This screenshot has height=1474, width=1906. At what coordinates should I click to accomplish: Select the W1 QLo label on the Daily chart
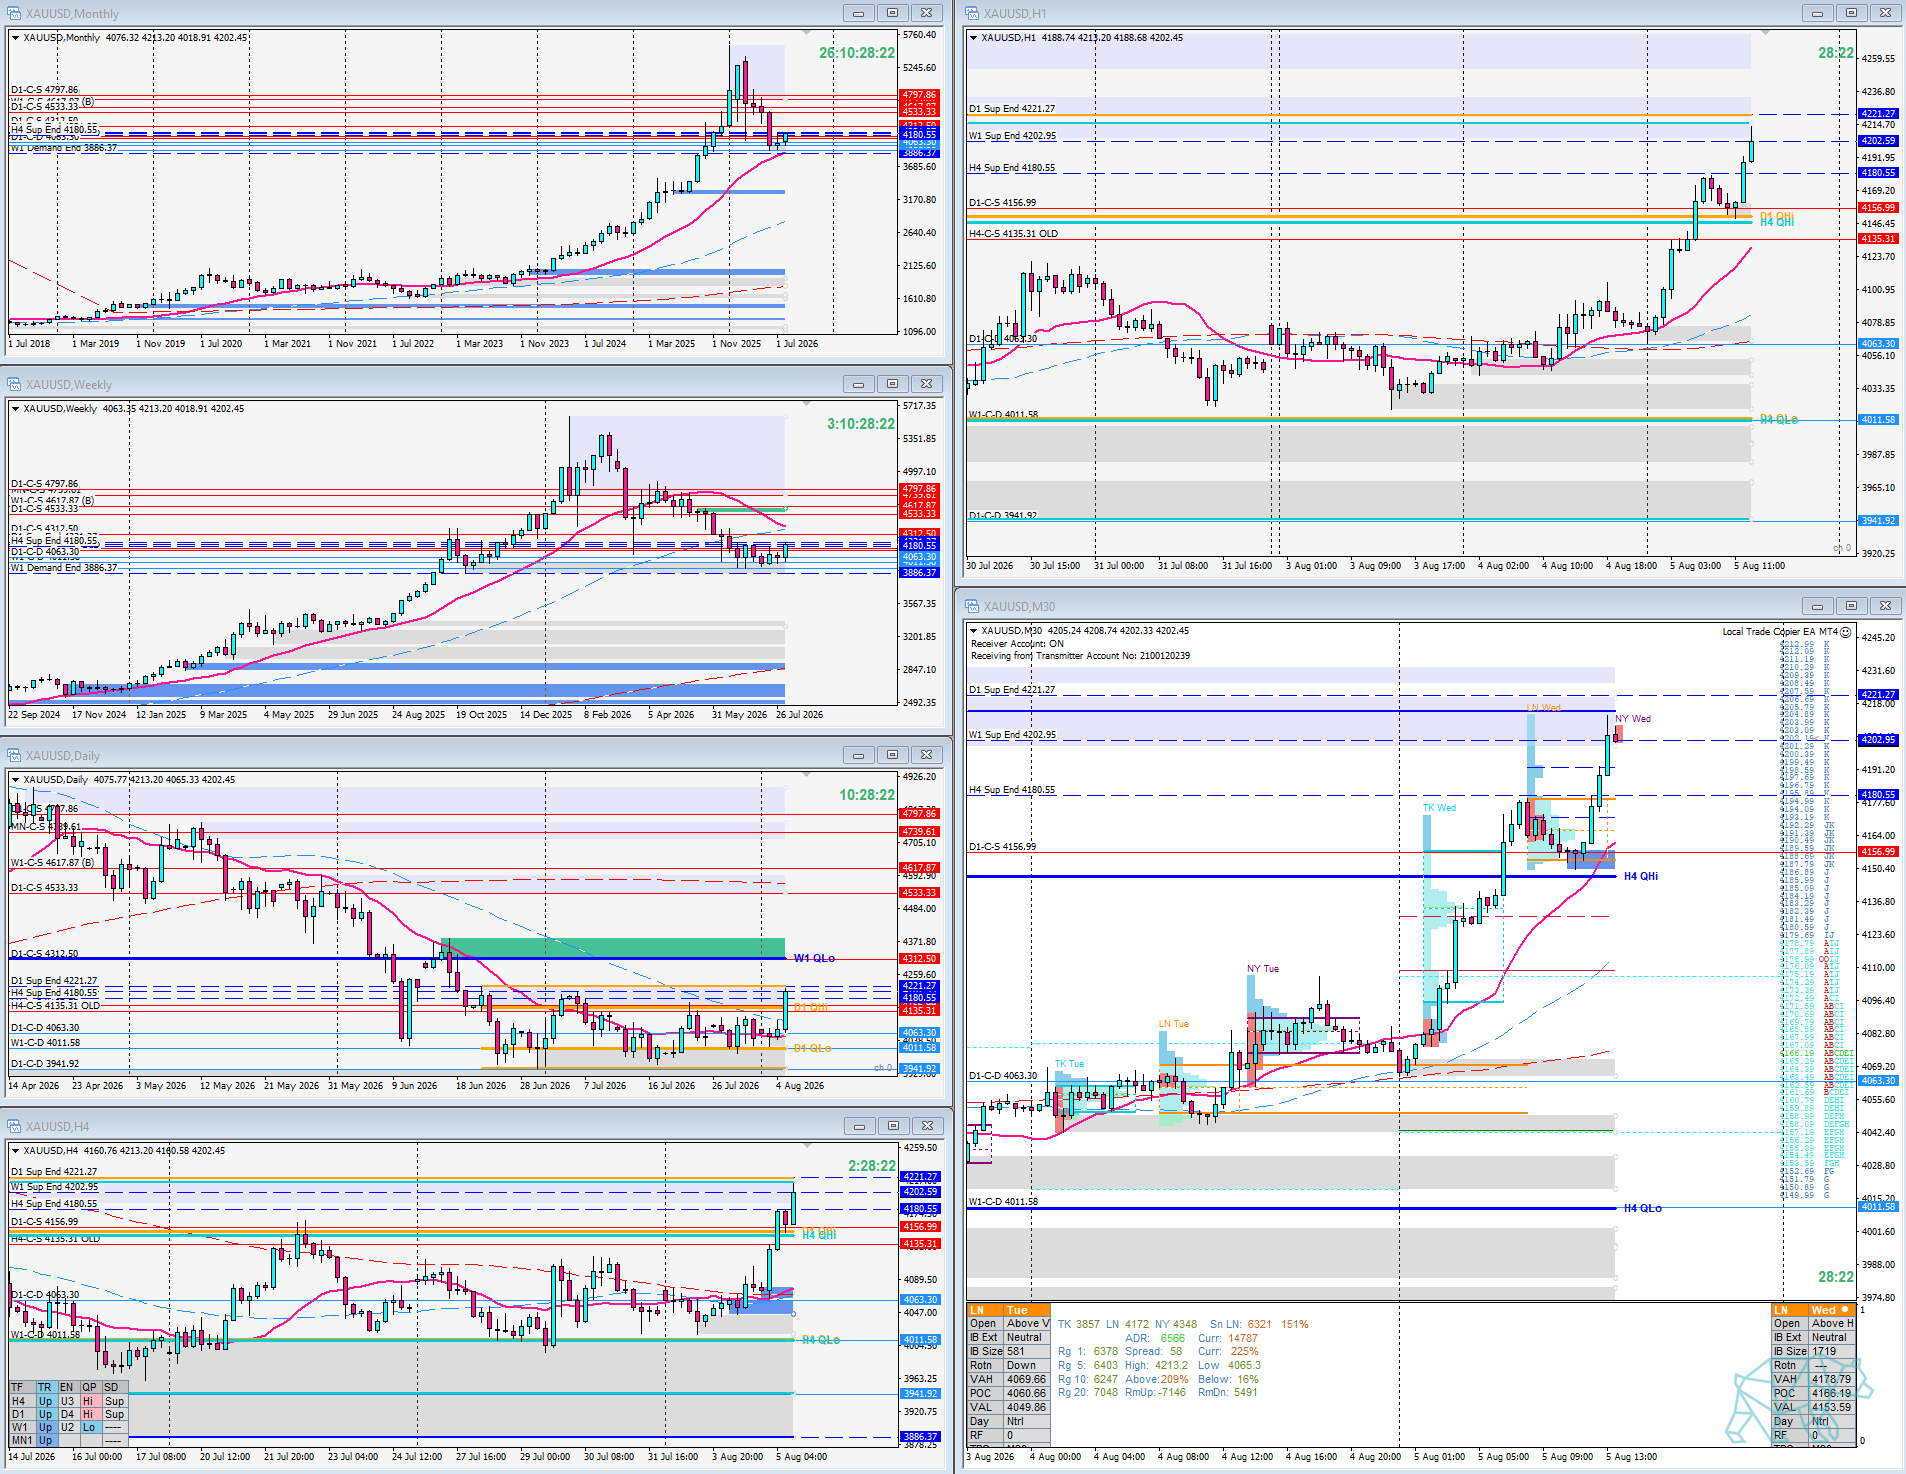(x=814, y=958)
